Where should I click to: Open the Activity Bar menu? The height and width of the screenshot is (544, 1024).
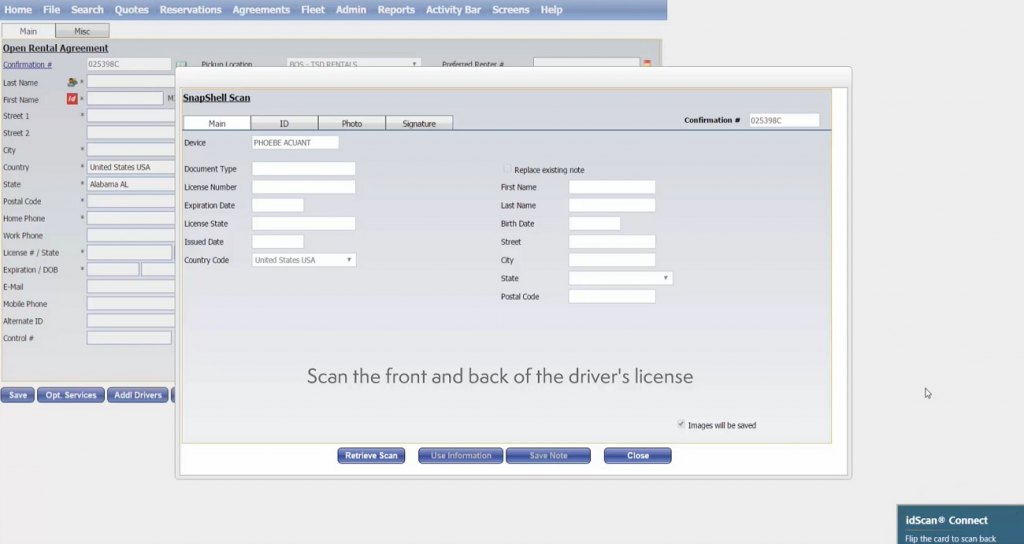[453, 10]
